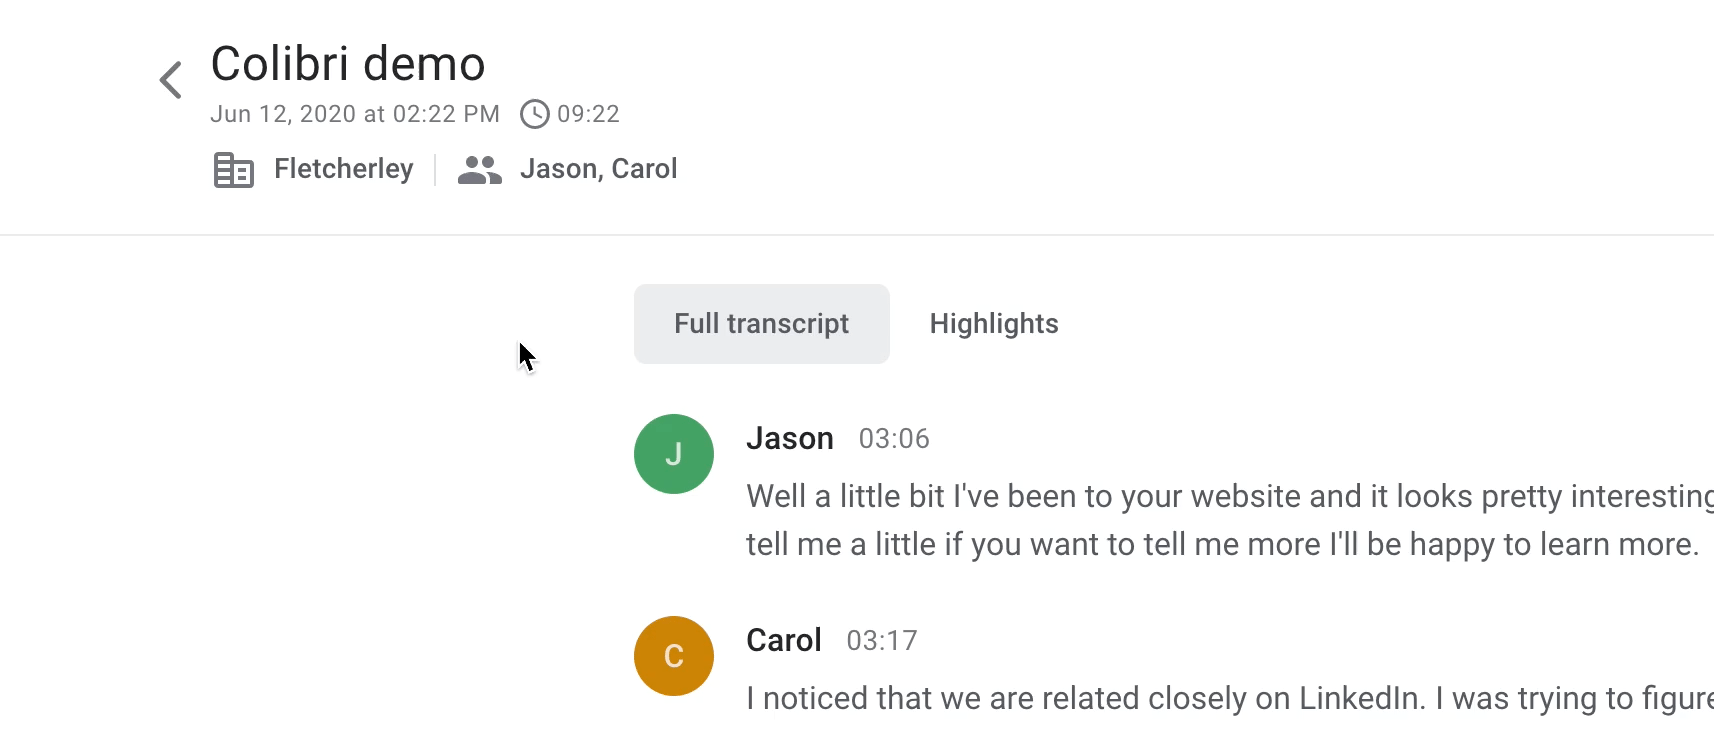Open the Fletcherley company link

pyautogui.click(x=344, y=169)
